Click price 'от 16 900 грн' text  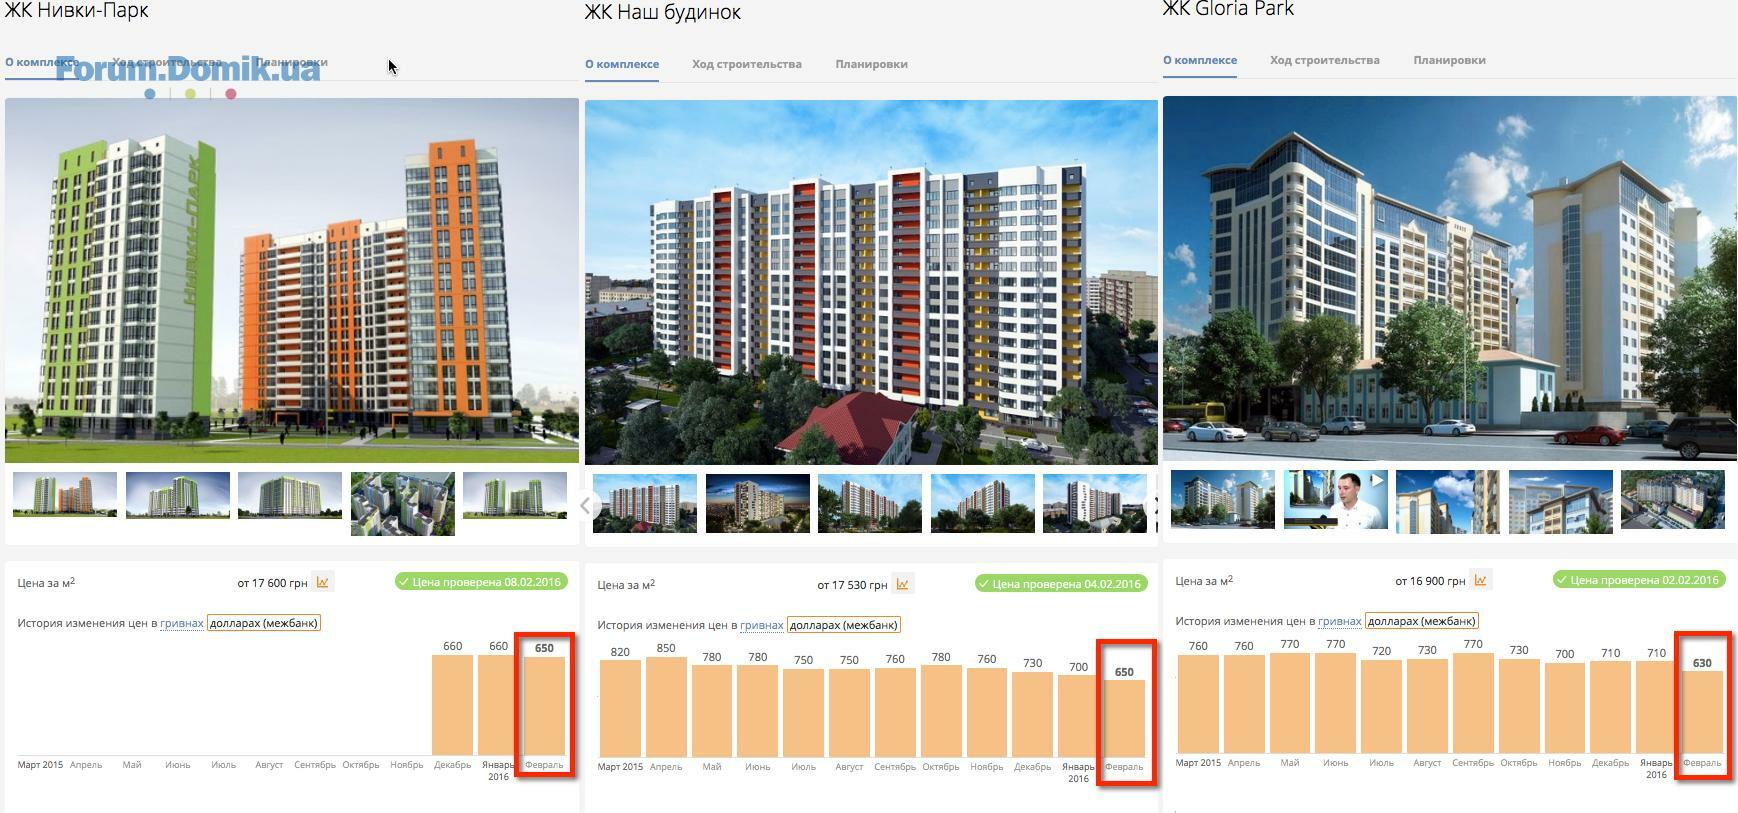point(1430,581)
